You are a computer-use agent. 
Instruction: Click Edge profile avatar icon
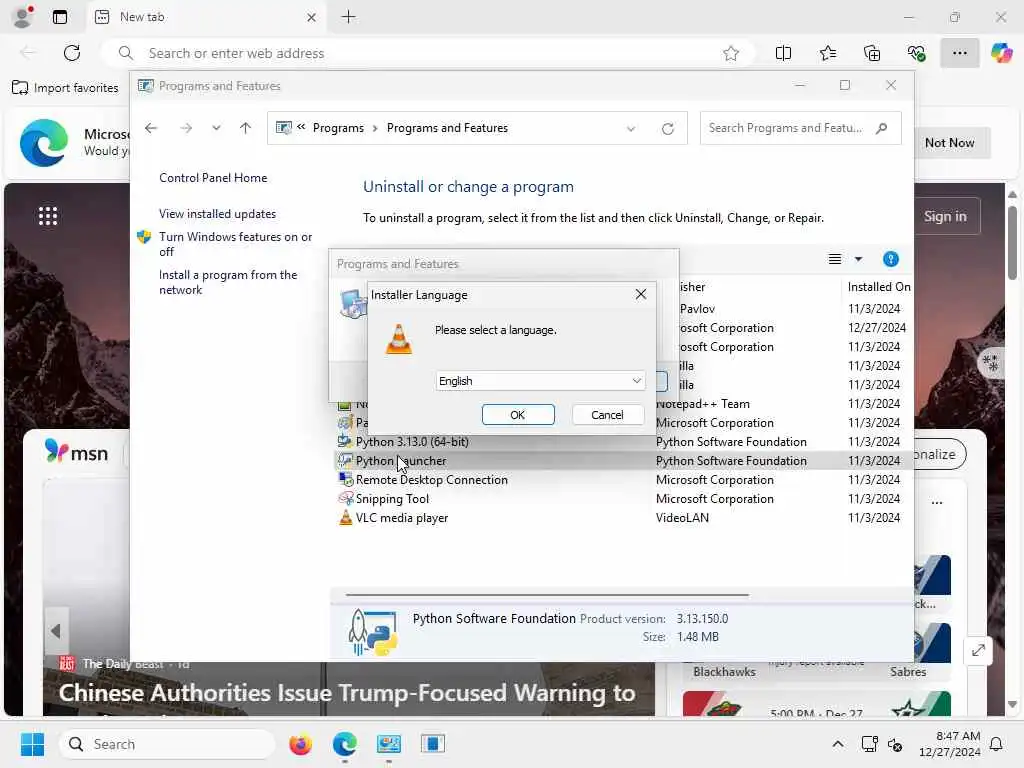[x=22, y=17]
